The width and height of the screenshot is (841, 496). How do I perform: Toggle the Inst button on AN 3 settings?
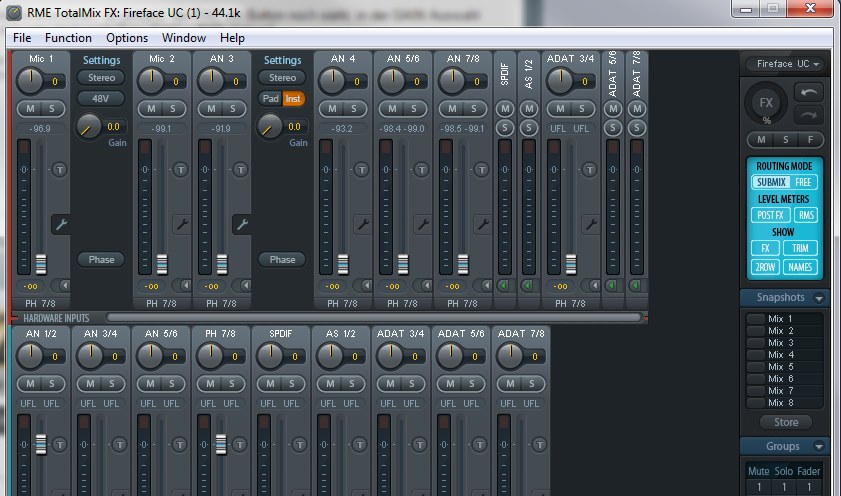[x=293, y=99]
